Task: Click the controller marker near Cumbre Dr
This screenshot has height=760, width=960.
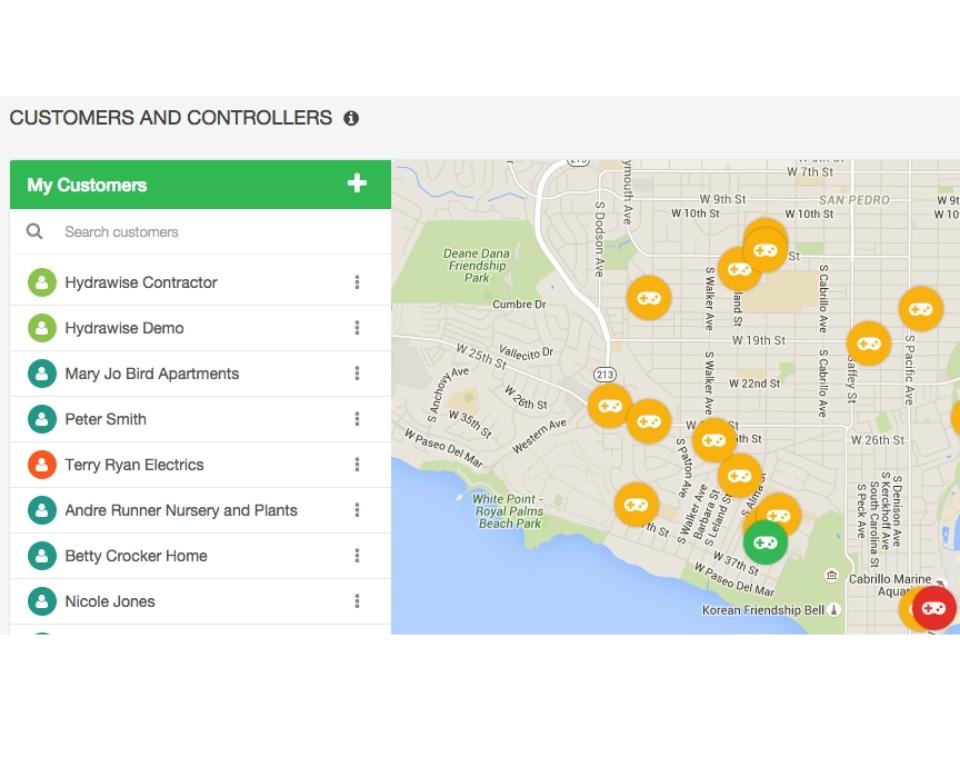Action: coord(648,297)
